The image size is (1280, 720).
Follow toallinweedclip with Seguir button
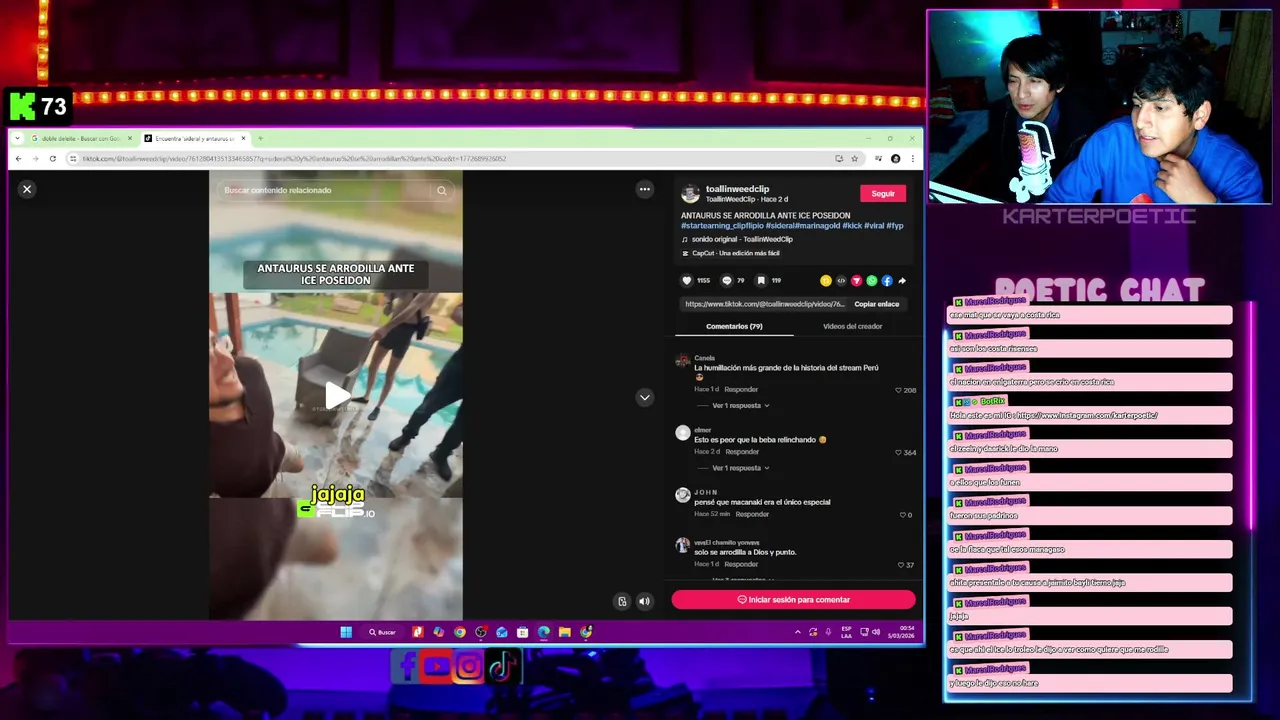click(882, 193)
